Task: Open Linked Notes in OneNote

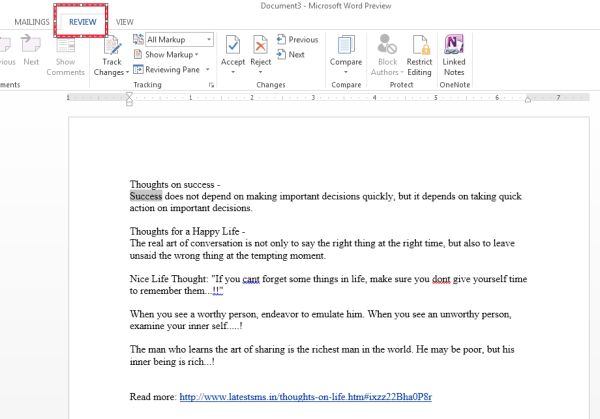Action: 454,55
